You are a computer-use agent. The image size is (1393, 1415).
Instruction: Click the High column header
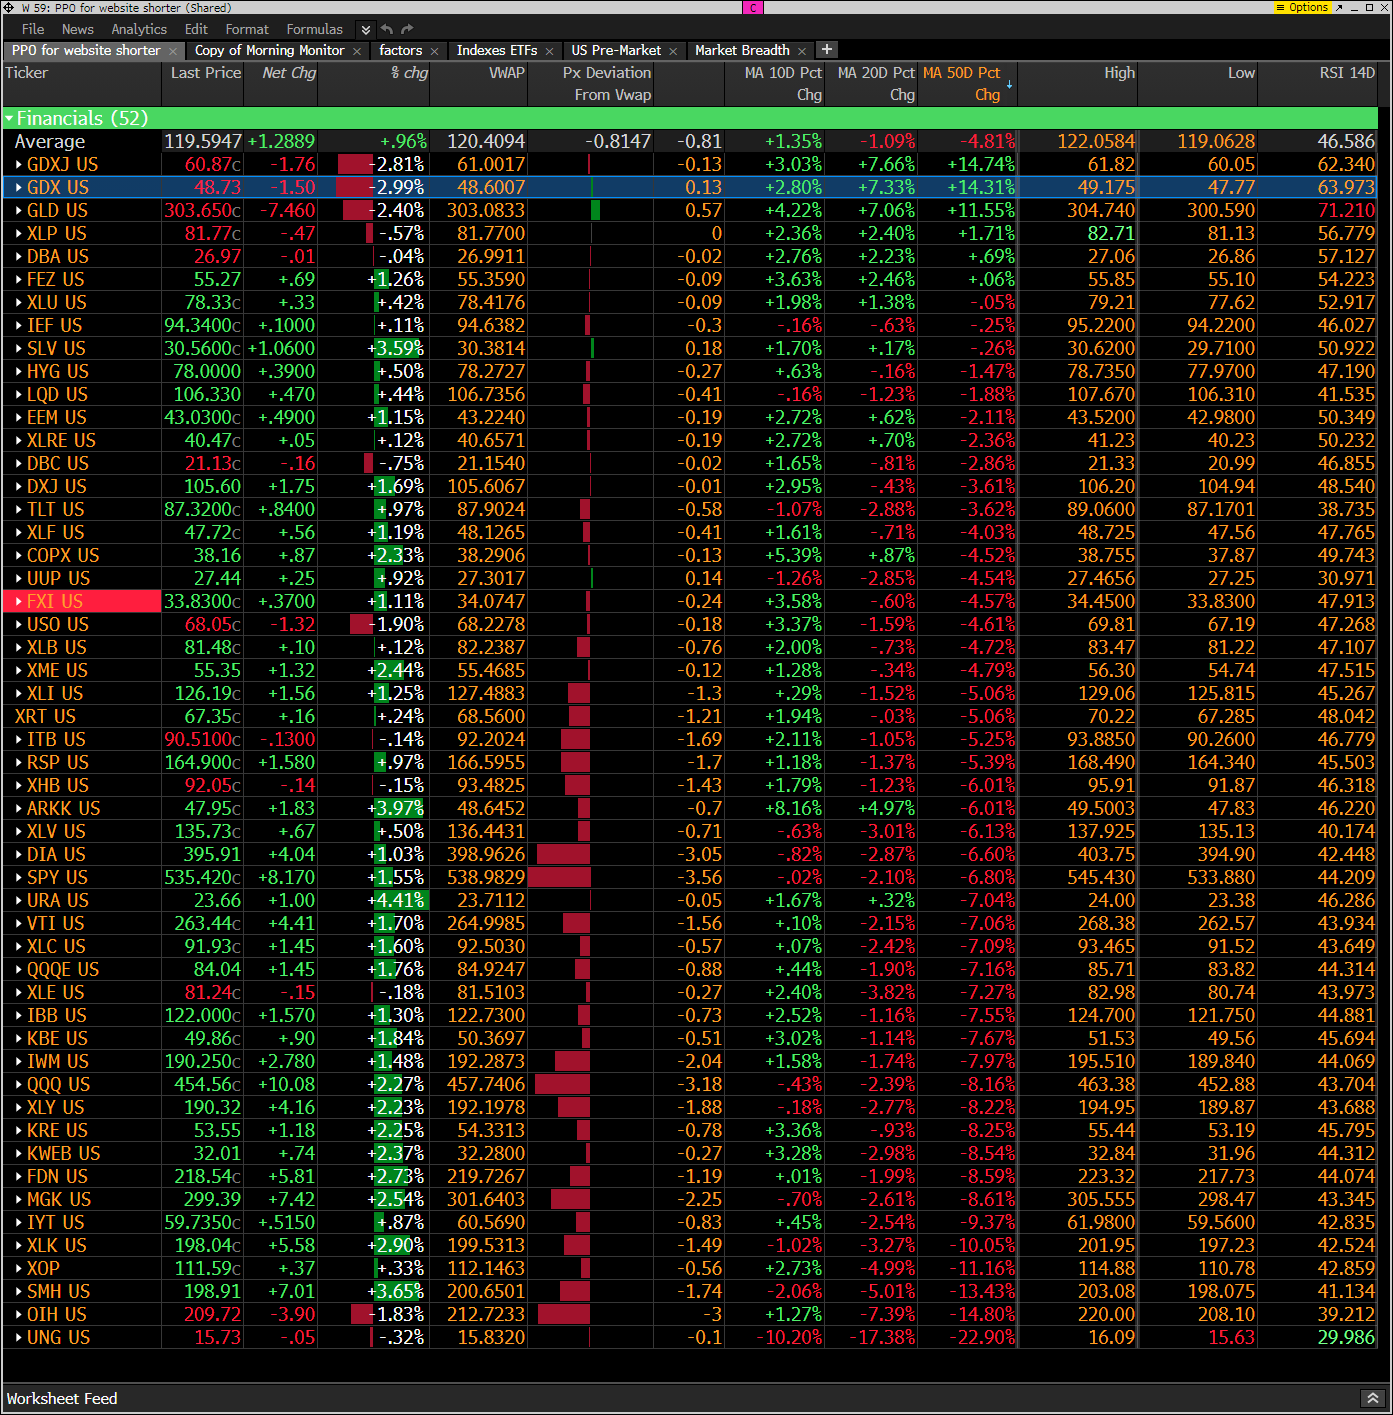point(1078,84)
